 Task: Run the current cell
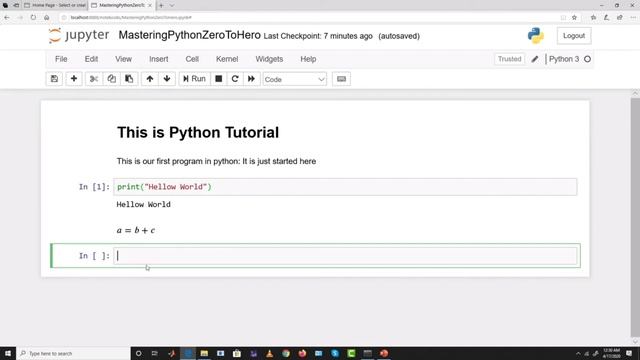pyautogui.click(x=194, y=79)
